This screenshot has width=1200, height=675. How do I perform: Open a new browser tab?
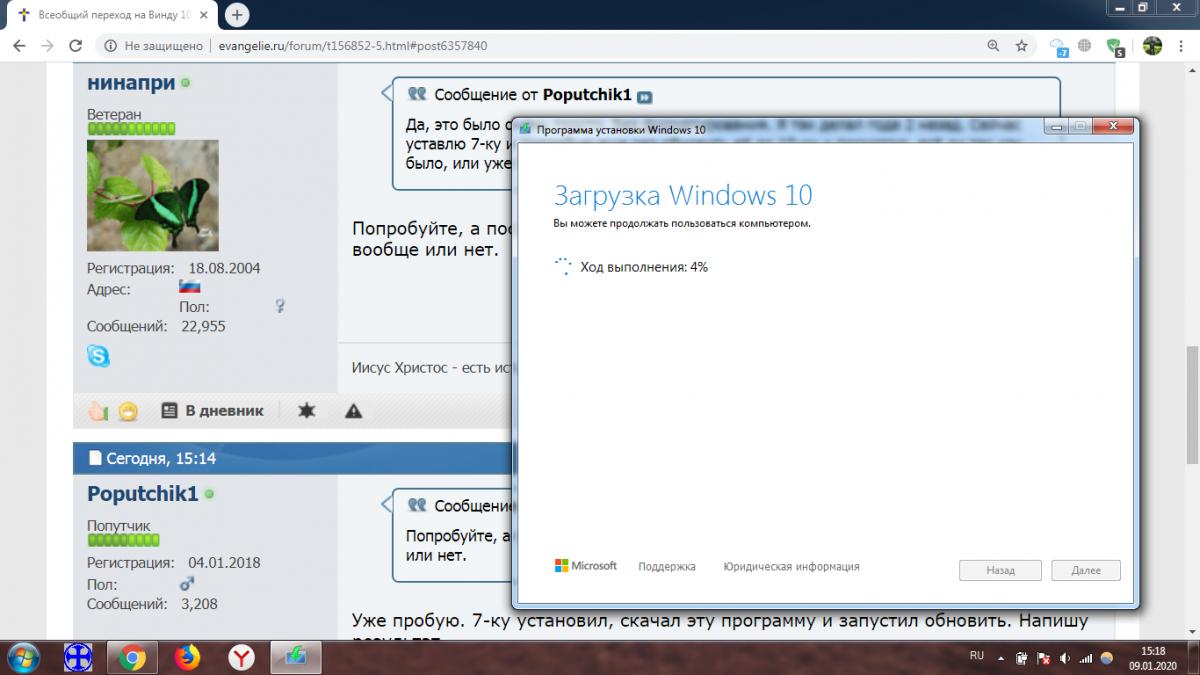coord(237,16)
